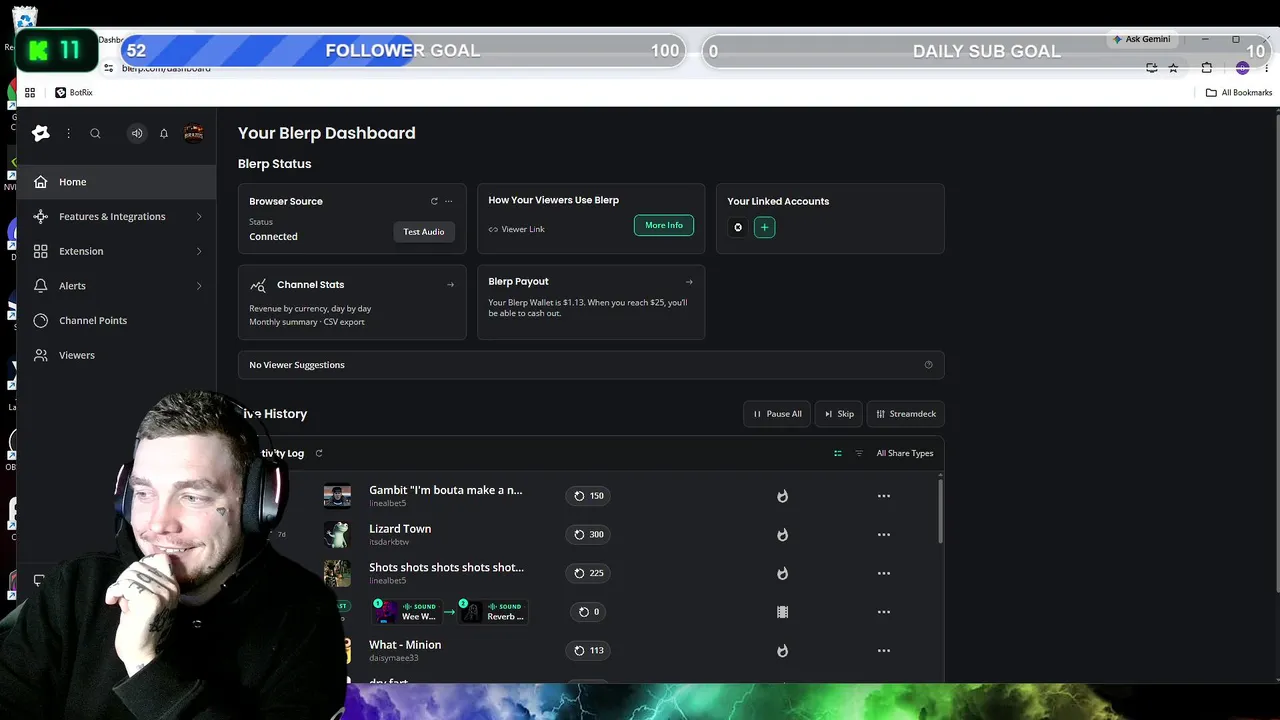Replay the Lizard Town sound for 300
Image resolution: width=1280 pixels, height=720 pixels.
point(588,534)
